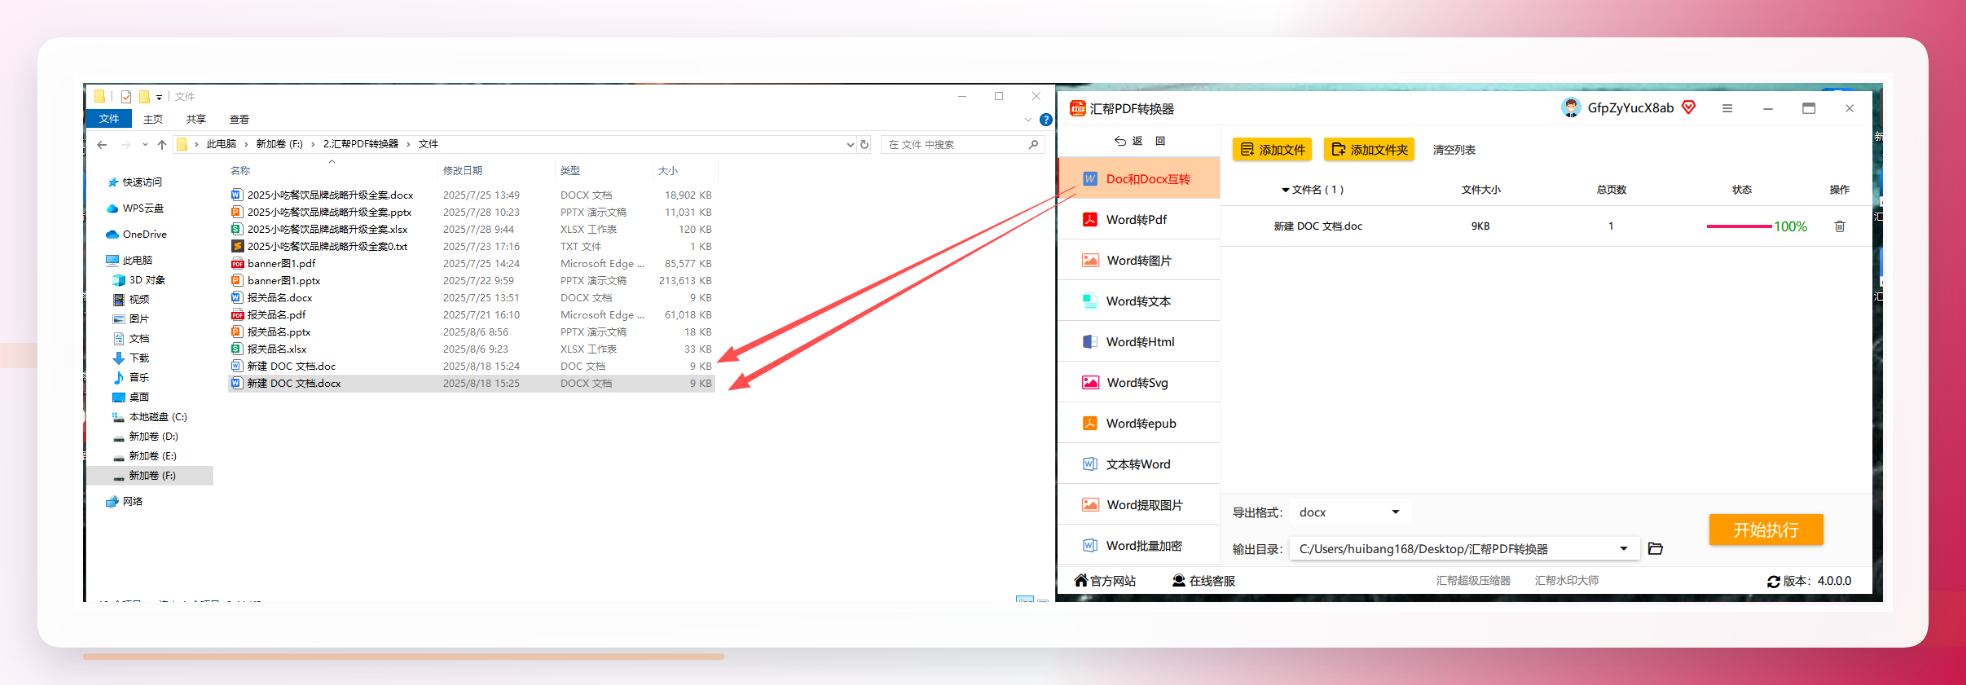1966x685 pixels.
Task: Open the 导出格式 docx dropdown
Action: (1351, 512)
